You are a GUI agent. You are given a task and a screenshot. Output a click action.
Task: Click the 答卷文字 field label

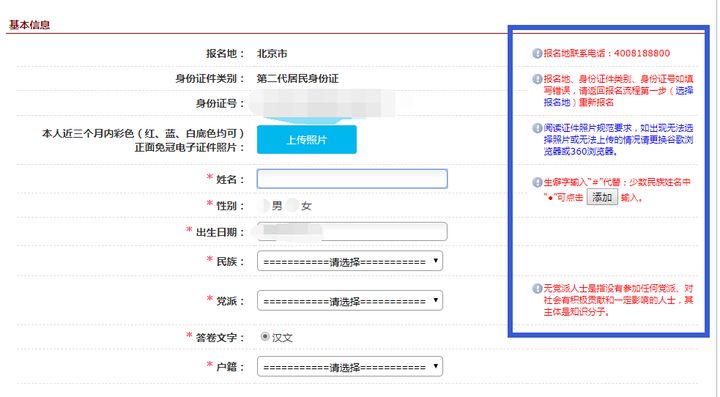[219, 338]
